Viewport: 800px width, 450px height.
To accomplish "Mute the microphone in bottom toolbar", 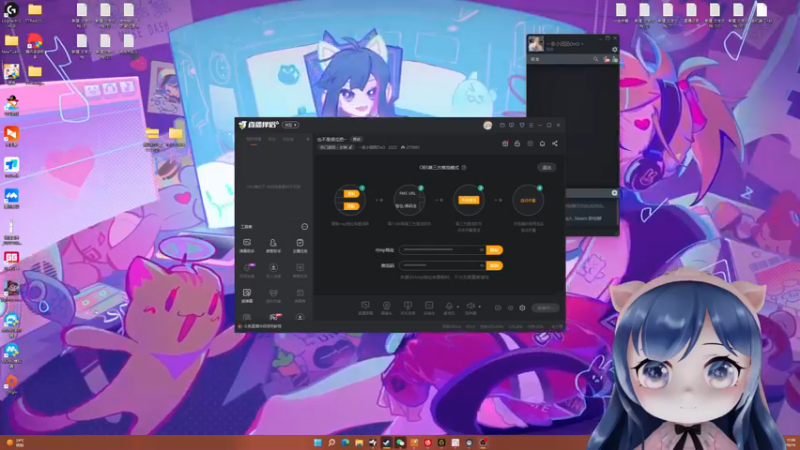I will [x=449, y=307].
